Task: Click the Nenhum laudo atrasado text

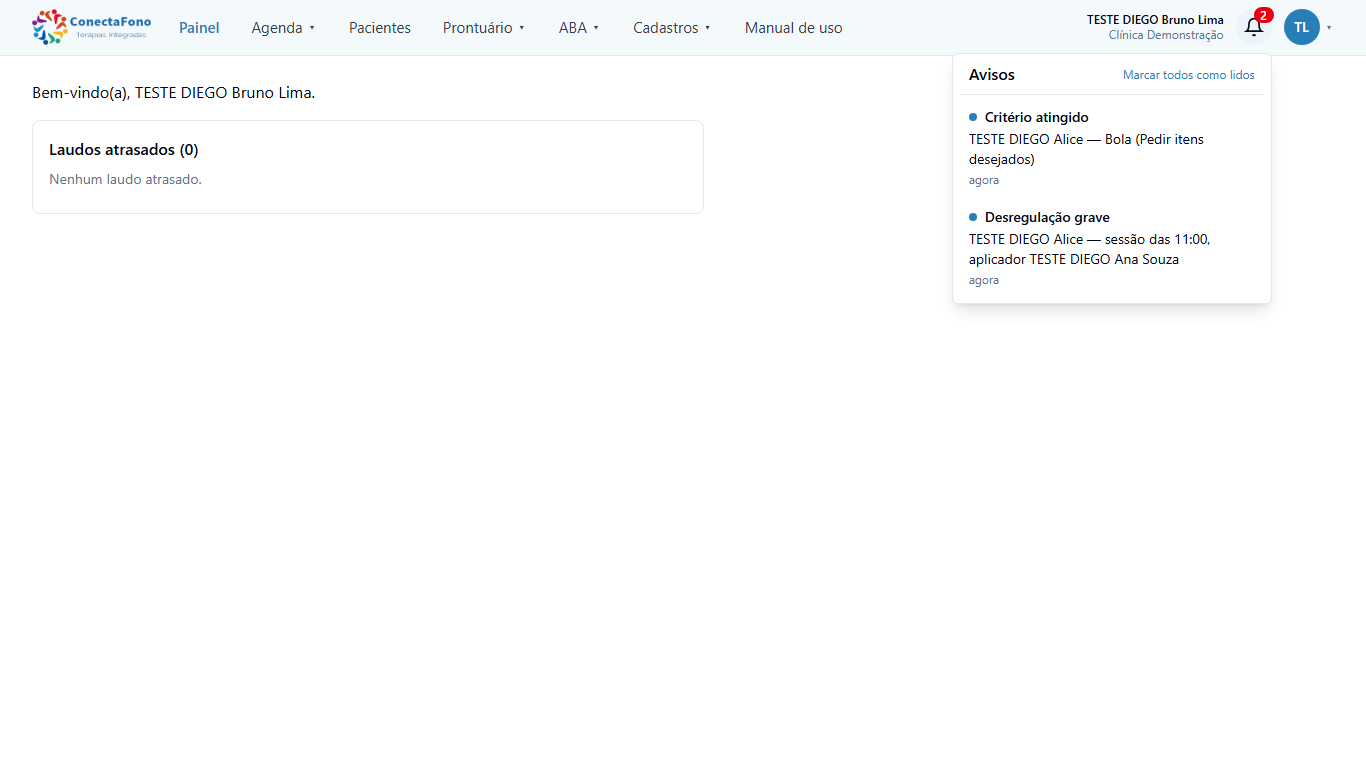Action: pos(125,180)
